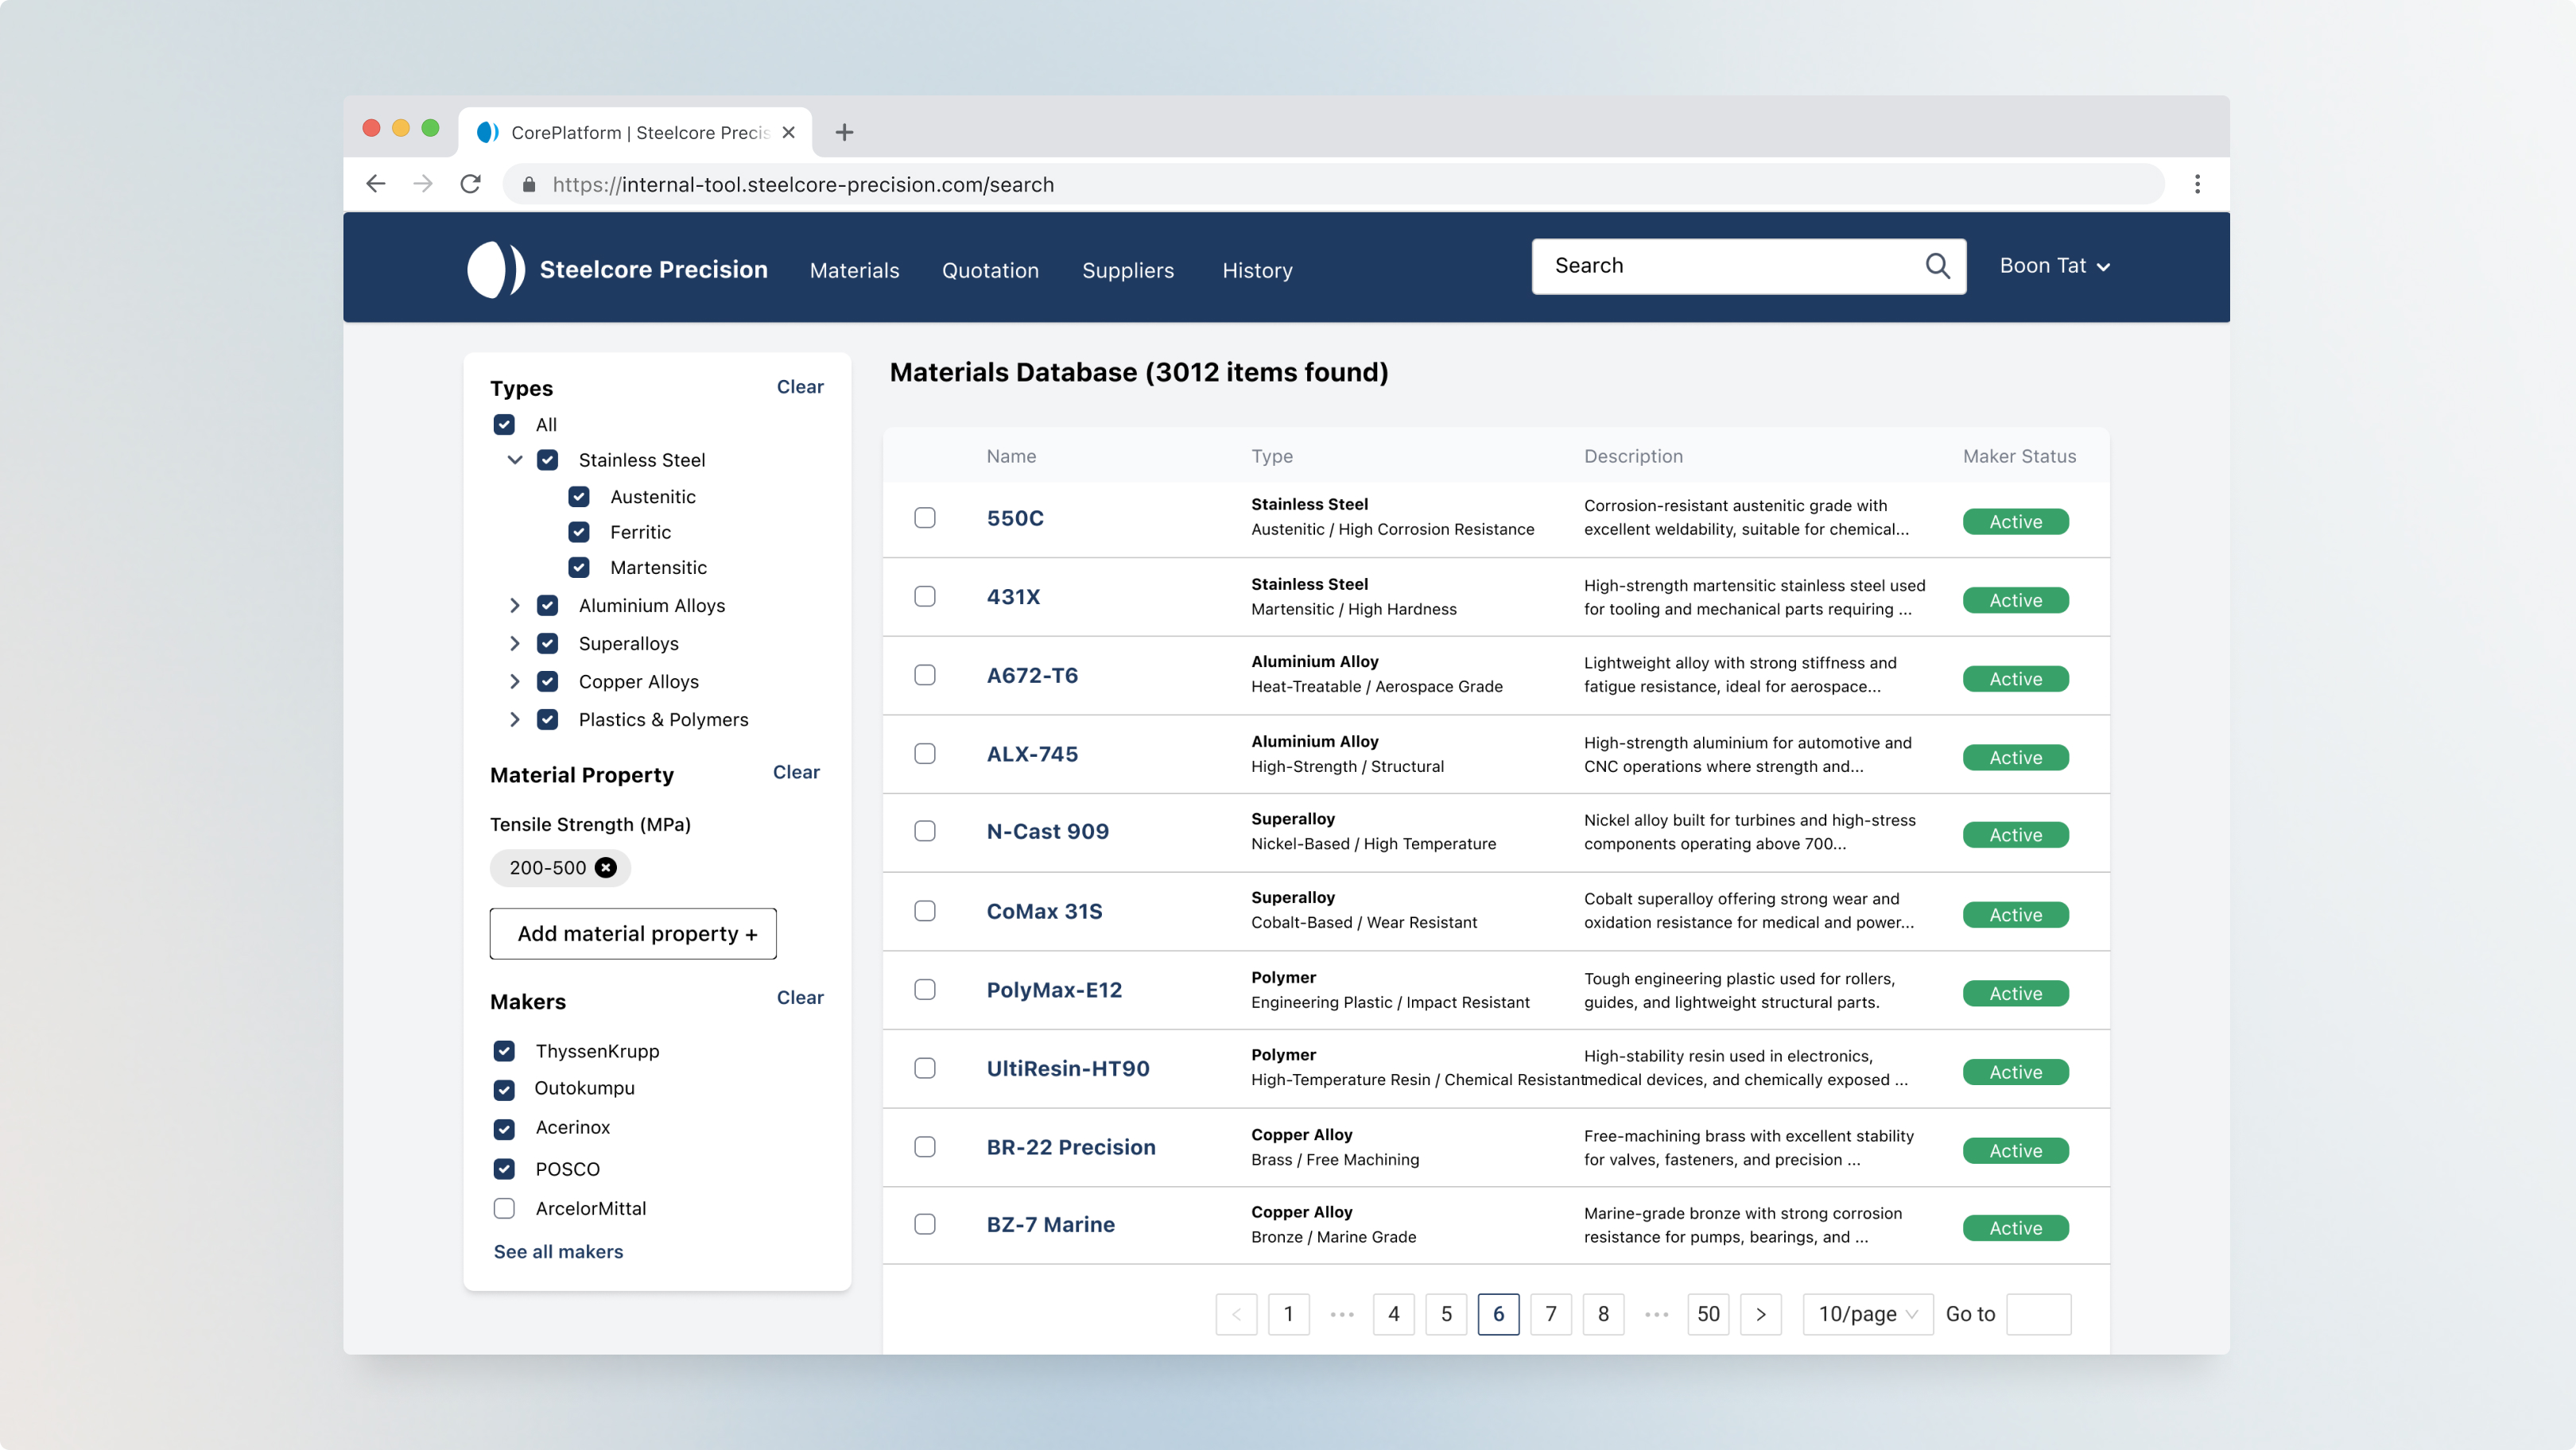
Task: Open the BZ-7 Marine material detail
Action: click(1050, 1224)
